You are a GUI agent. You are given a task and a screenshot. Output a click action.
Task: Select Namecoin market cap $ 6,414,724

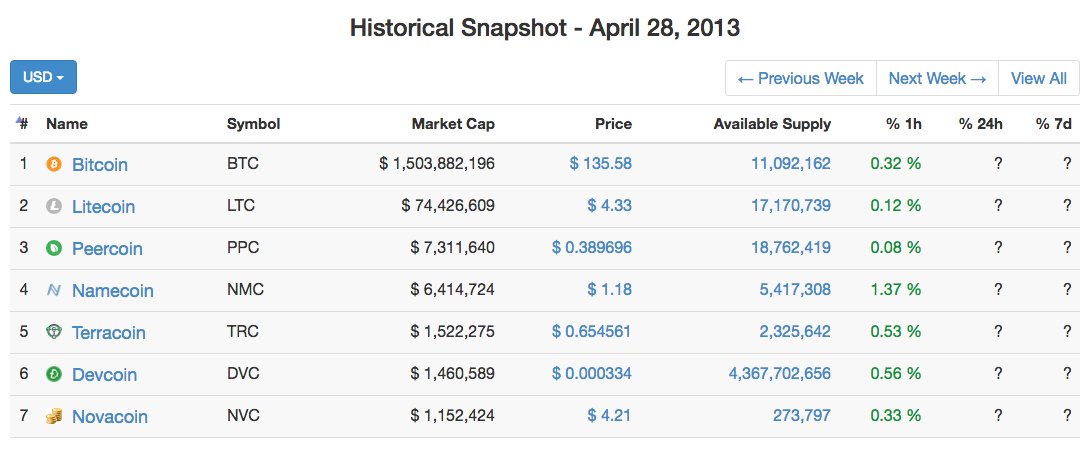coord(453,289)
